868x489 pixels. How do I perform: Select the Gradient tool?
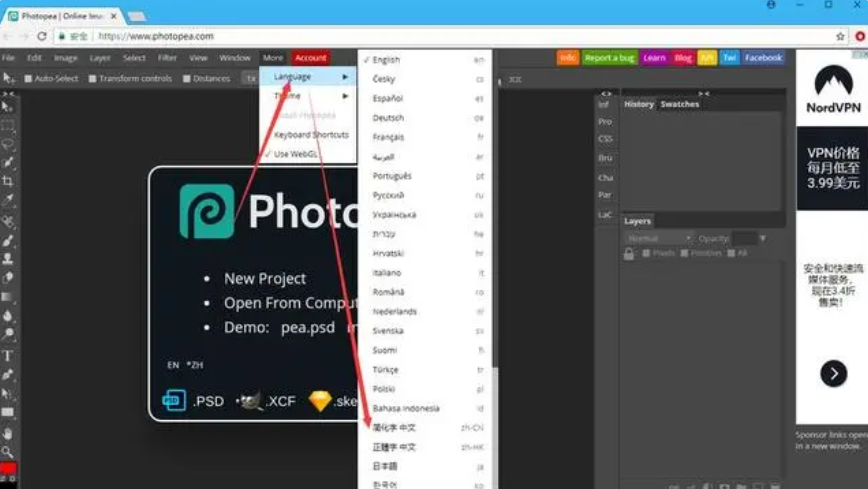point(7,297)
